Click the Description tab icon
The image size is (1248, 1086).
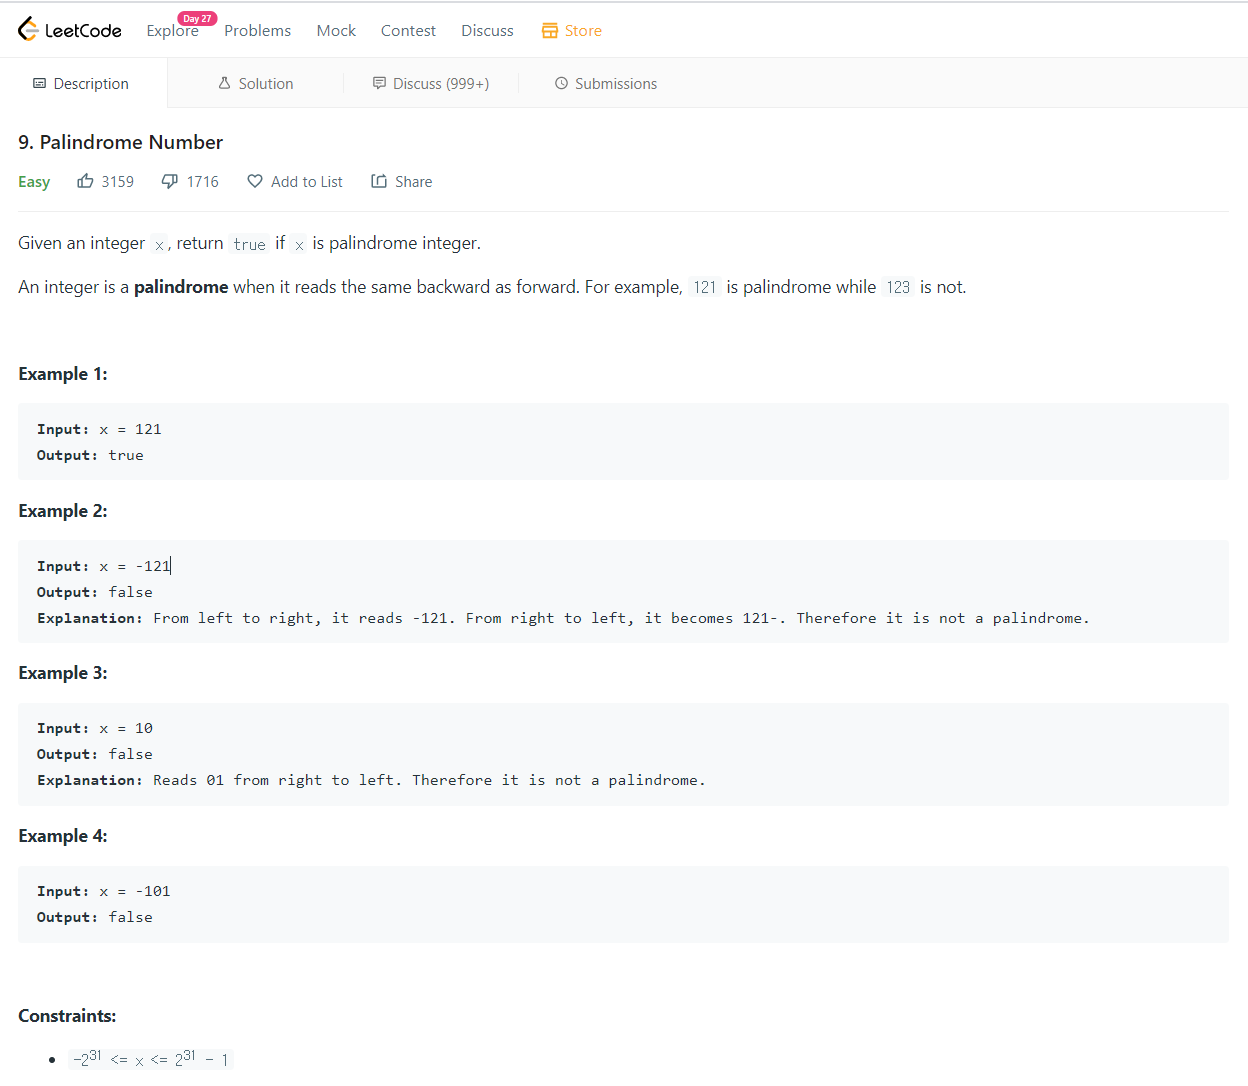click(40, 84)
